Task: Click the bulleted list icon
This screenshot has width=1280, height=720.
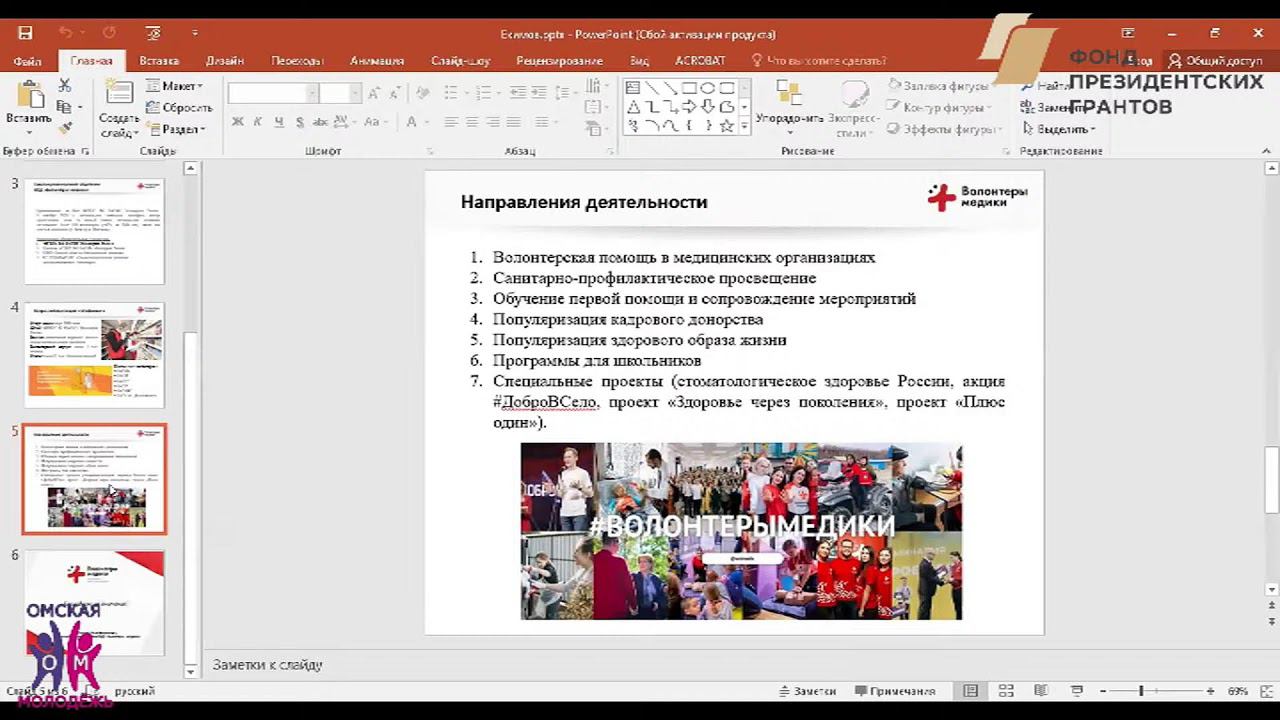Action: [x=451, y=93]
